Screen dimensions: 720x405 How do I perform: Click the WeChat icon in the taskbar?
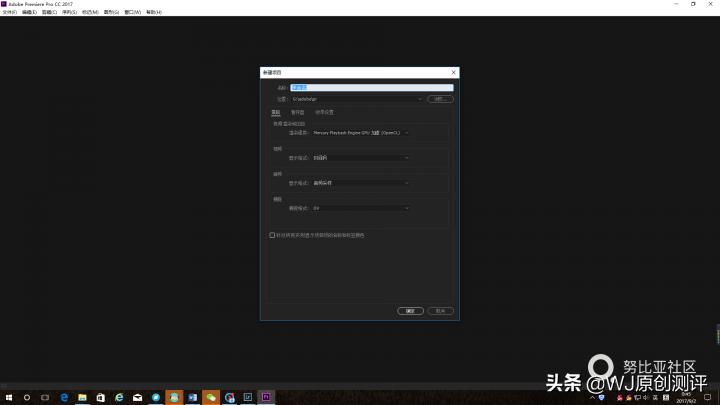click(x=210, y=397)
